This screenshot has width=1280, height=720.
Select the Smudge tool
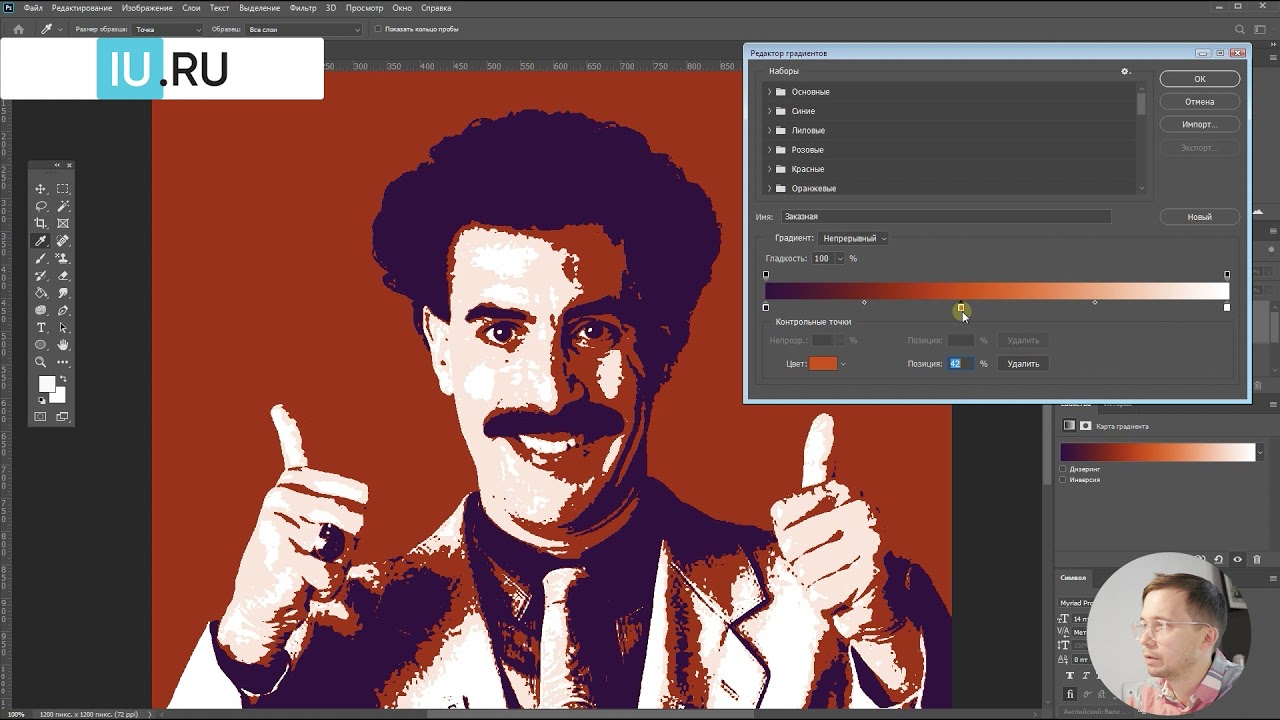coord(63,293)
